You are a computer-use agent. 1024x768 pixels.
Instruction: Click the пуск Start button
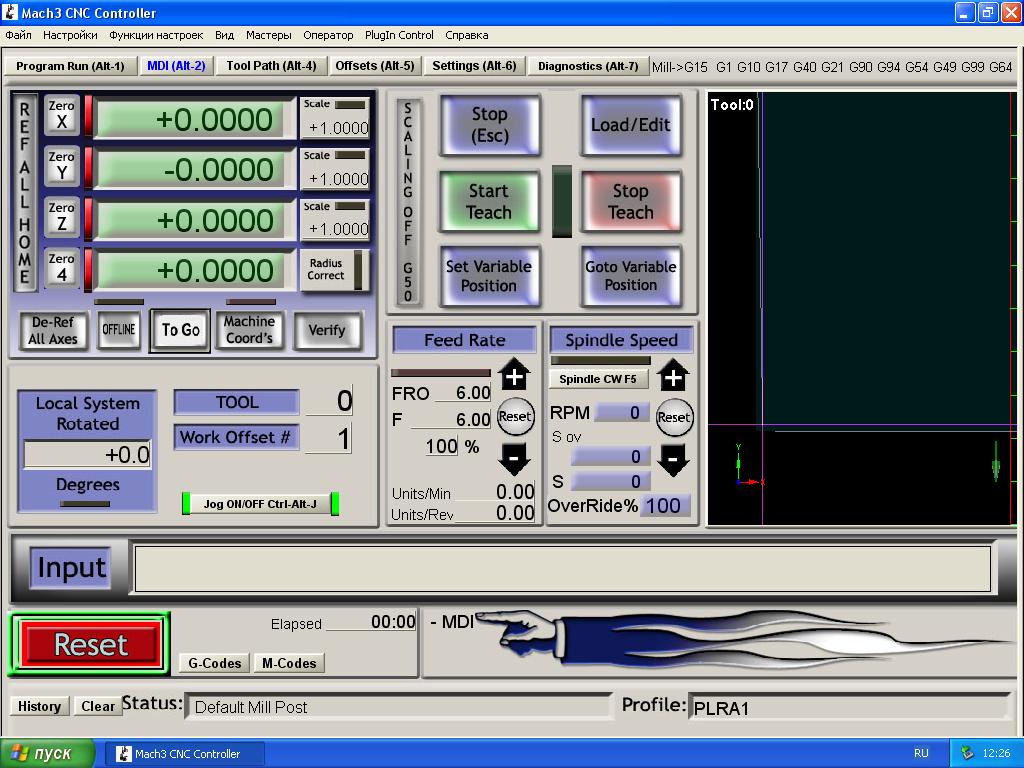pyautogui.click(x=47, y=754)
